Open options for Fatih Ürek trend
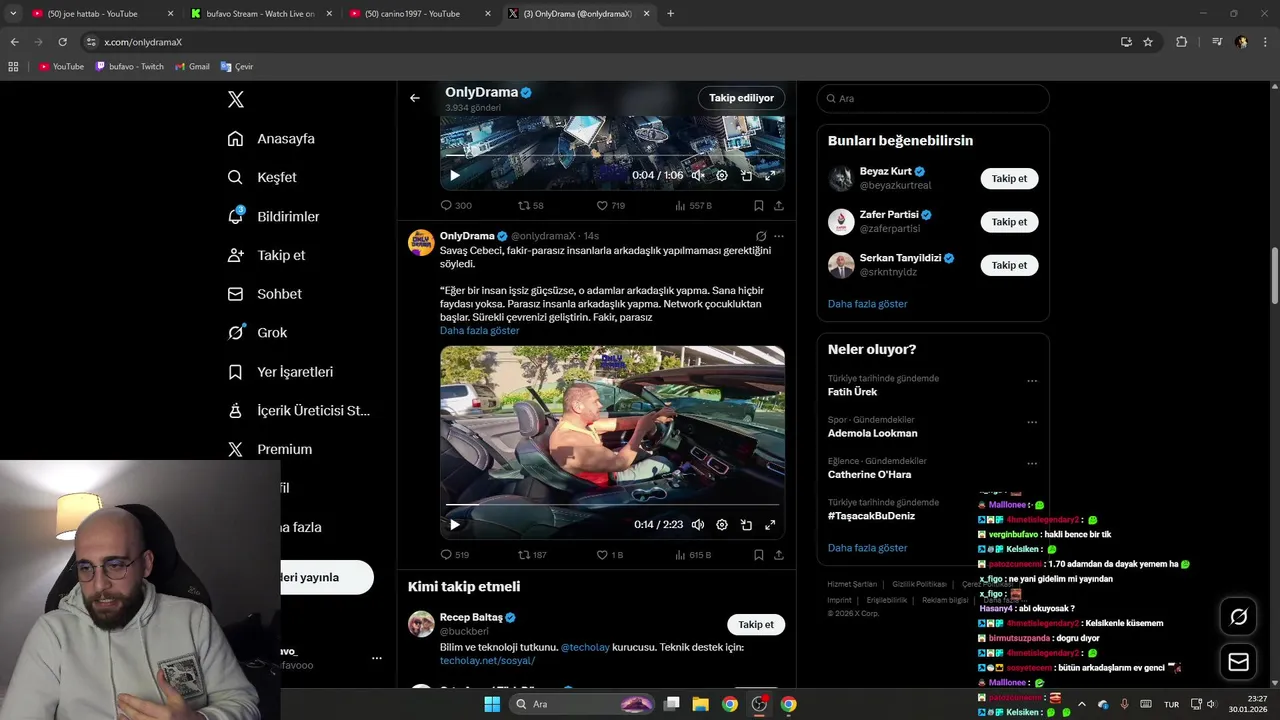Viewport: 1280px width, 720px height. [x=1032, y=381]
